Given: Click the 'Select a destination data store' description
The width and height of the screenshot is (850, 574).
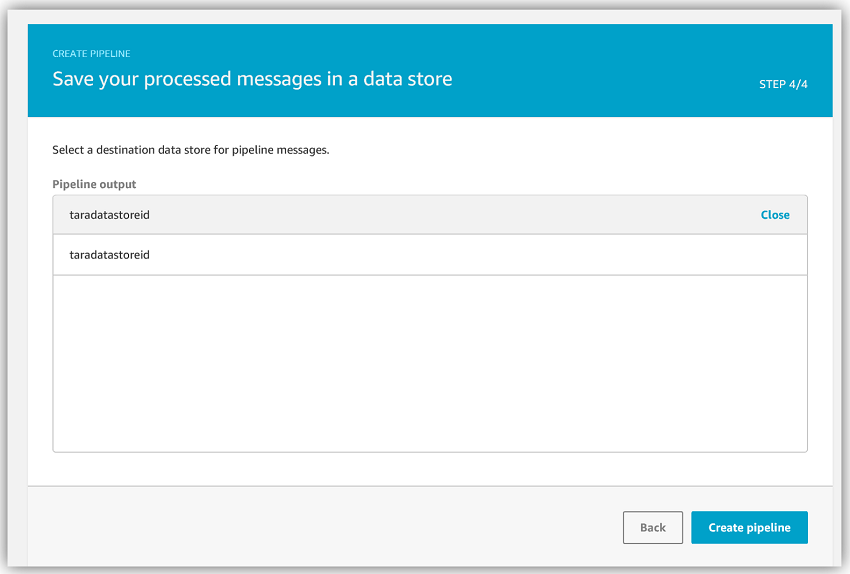Looking at the screenshot, I should pyautogui.click(x=190, y=150).
